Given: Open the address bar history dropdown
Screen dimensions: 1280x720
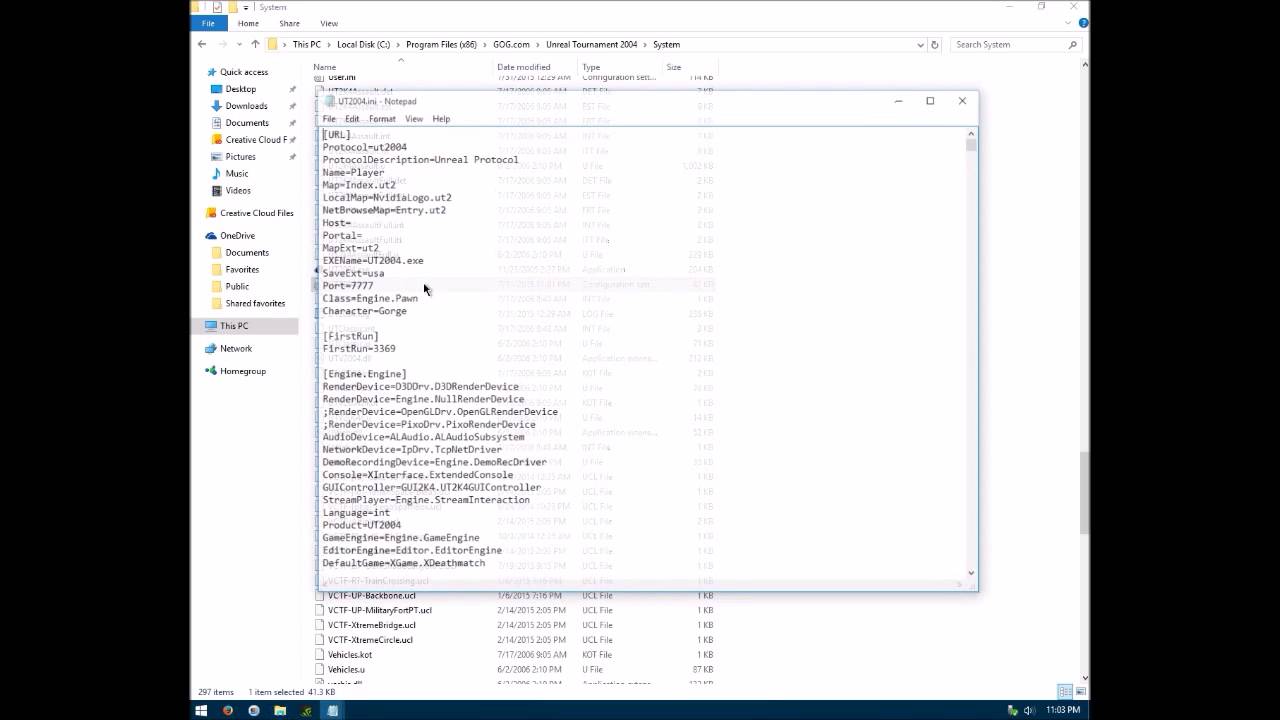Looking at the screenshot, I should click(x=921, y=44).
